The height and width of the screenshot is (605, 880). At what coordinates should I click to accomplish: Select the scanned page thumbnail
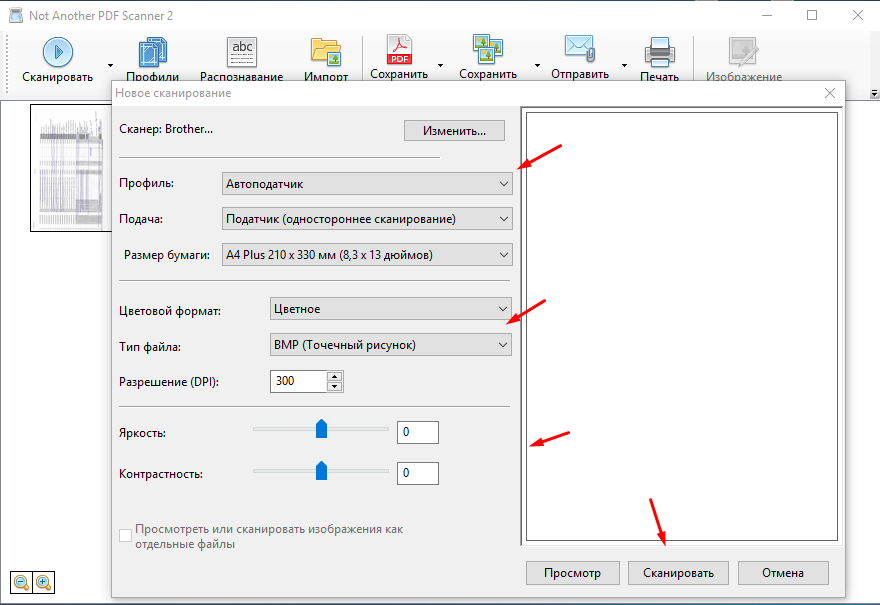click(71, 168)
